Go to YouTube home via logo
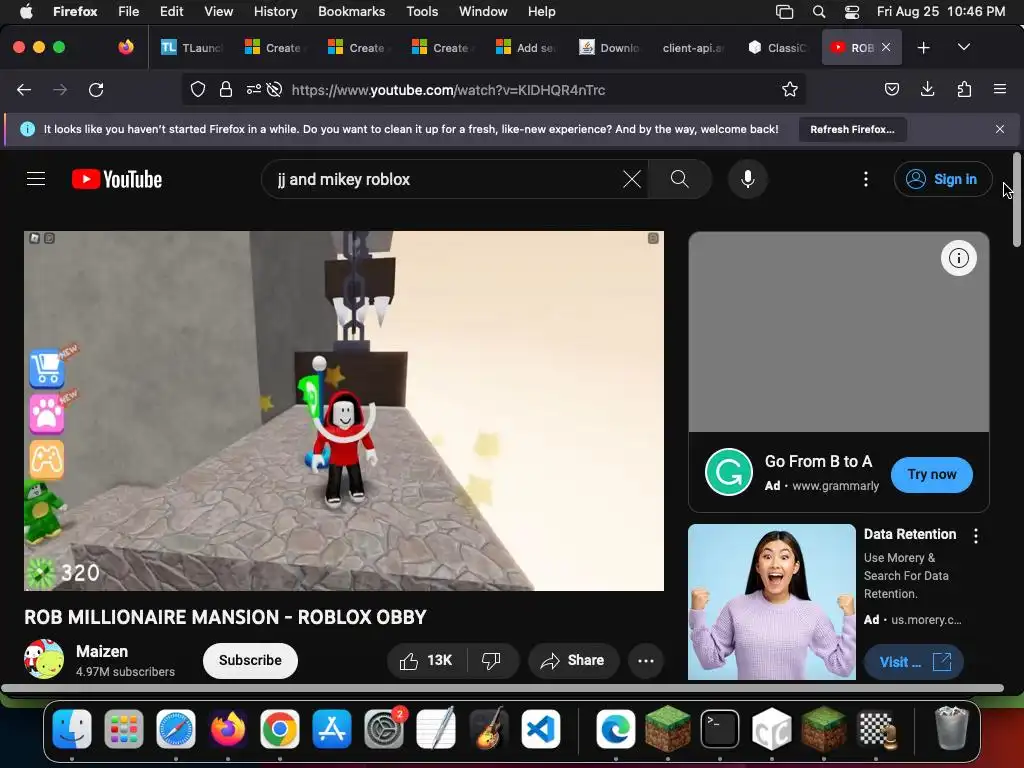Screen dimensions: 1024x768 pyautogui.click(x=117, y=179)
